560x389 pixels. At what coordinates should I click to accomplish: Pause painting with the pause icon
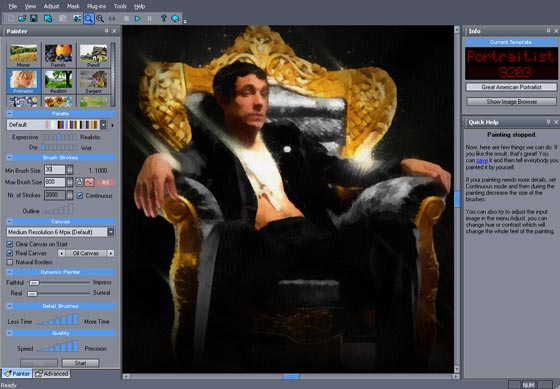click(149, 18)
